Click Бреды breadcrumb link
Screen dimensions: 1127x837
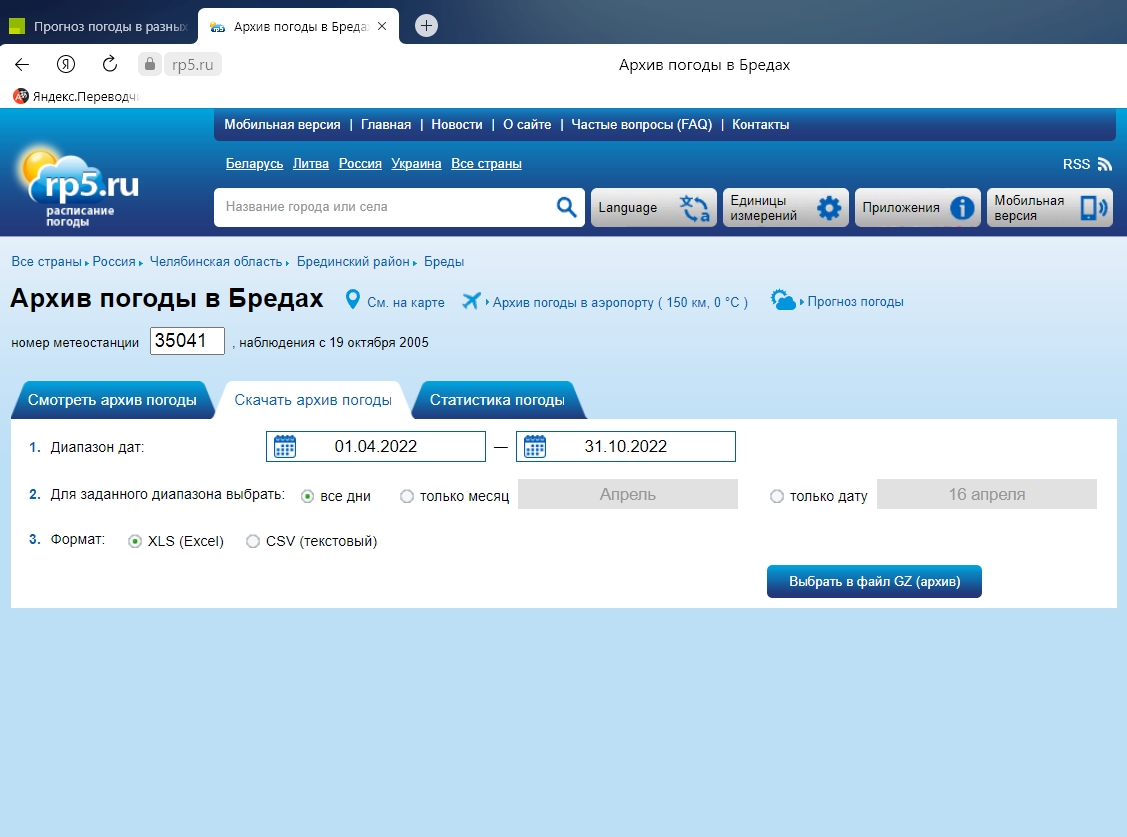(444, 262)
